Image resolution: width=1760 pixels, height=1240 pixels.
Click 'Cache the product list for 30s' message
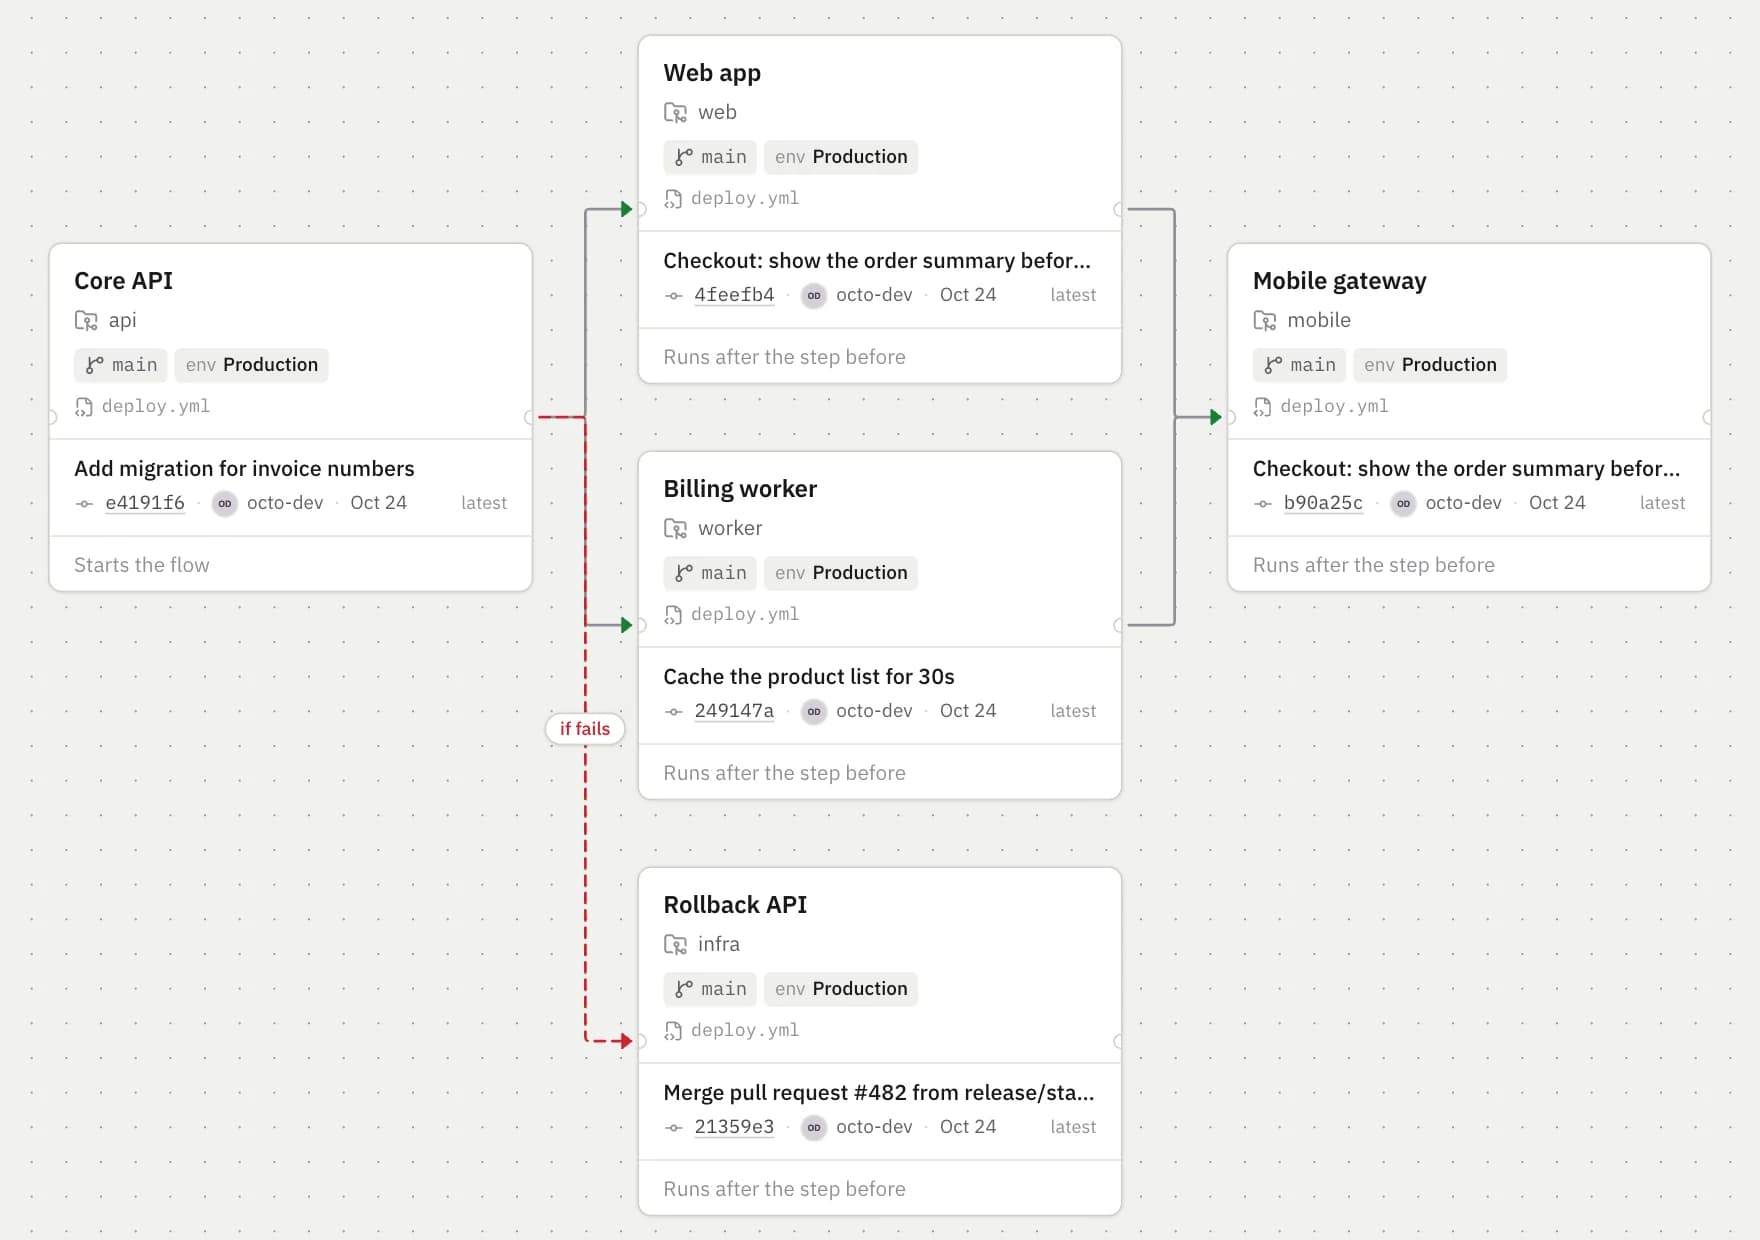click(x=809, y=677)
